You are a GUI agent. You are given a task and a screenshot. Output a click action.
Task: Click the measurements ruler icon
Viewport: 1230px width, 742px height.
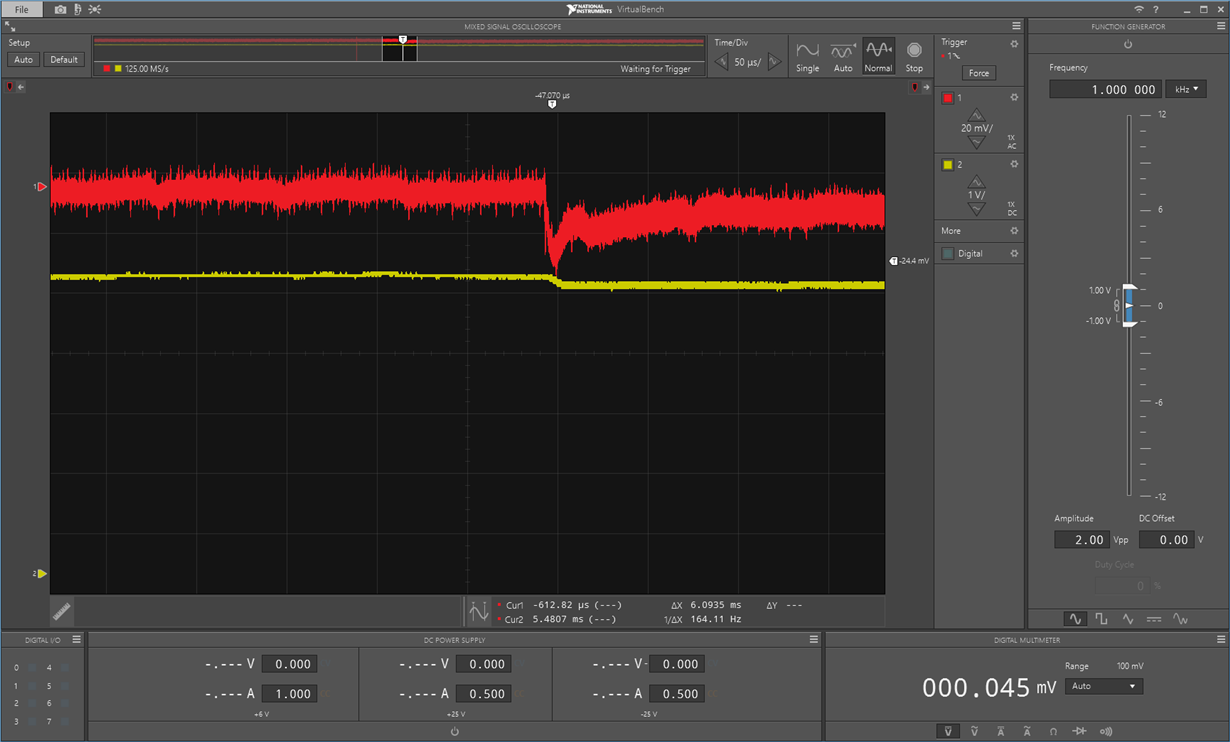pyautogui.click(x=62, y=610)
